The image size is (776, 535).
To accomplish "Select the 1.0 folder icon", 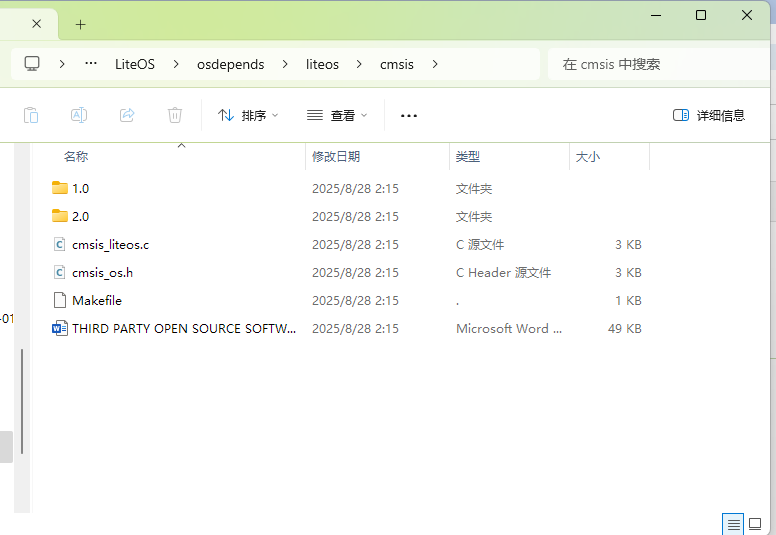I will pos(60,188).
